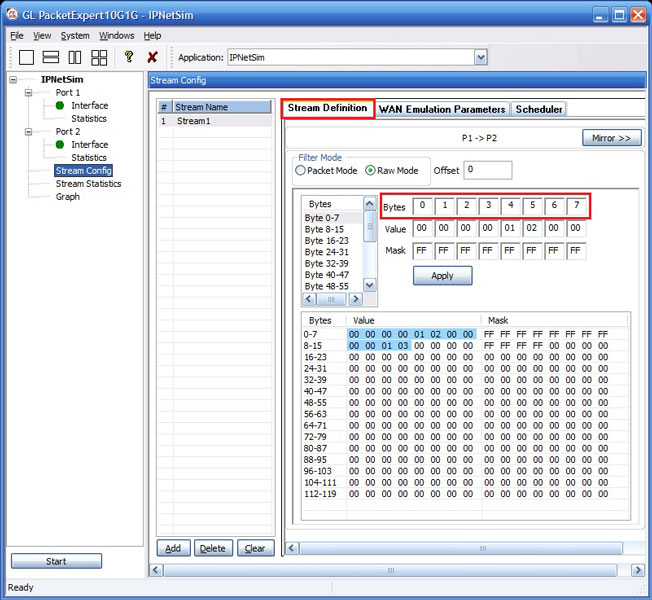Click the Clear streams button
The height and width of the screenshot is (600, 652).
(x=255, y=548)
